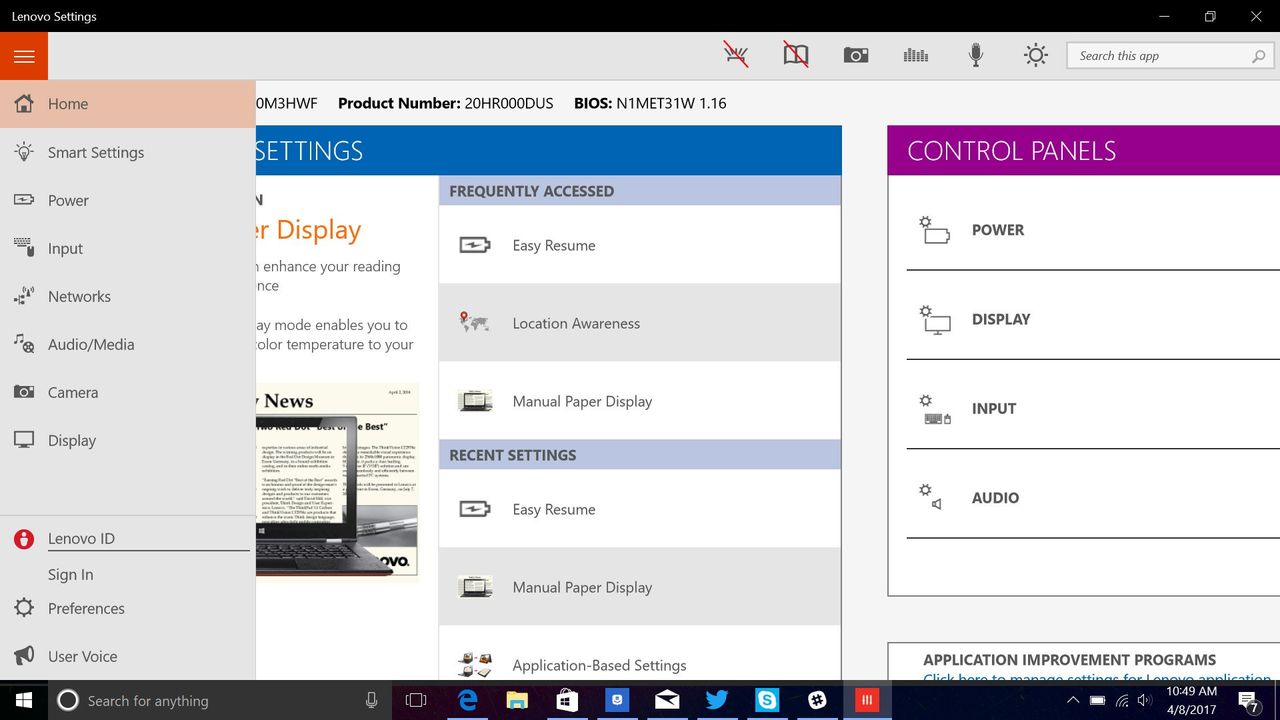Toggle the crossed-out book reading mode icon

(x=796, y=55)
